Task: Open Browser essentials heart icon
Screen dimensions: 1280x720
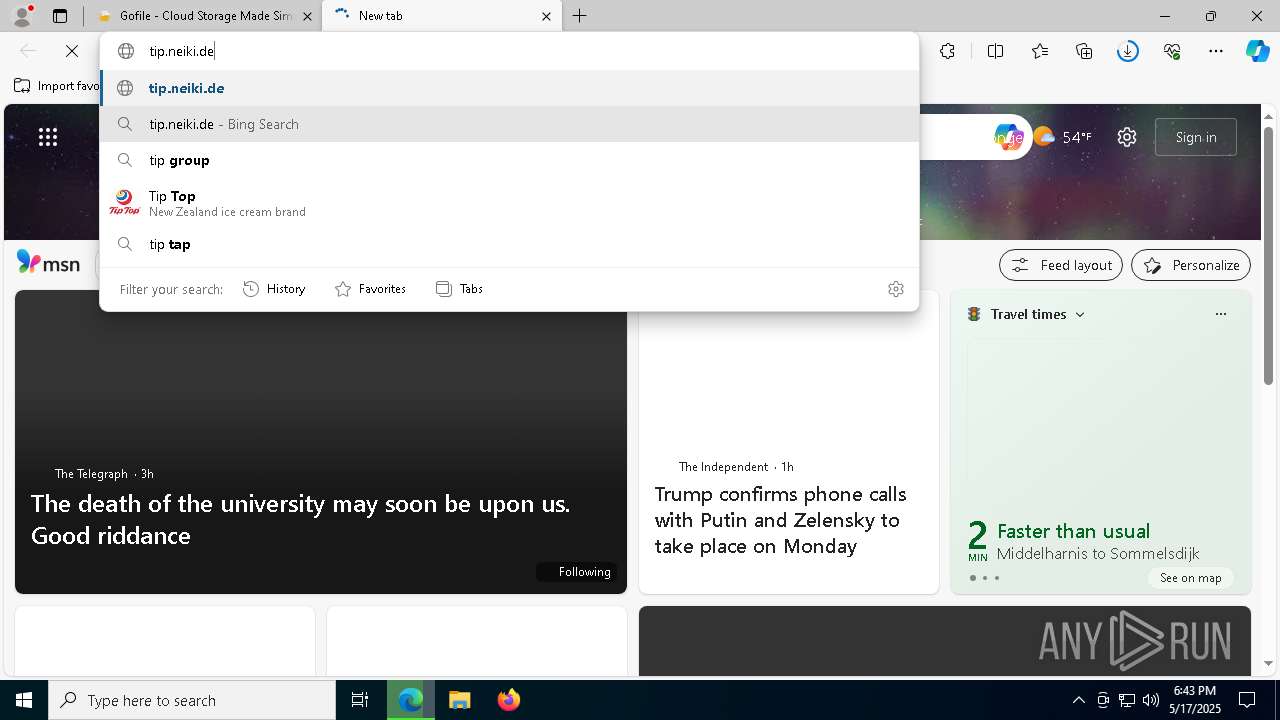Action: (1172, 51)
